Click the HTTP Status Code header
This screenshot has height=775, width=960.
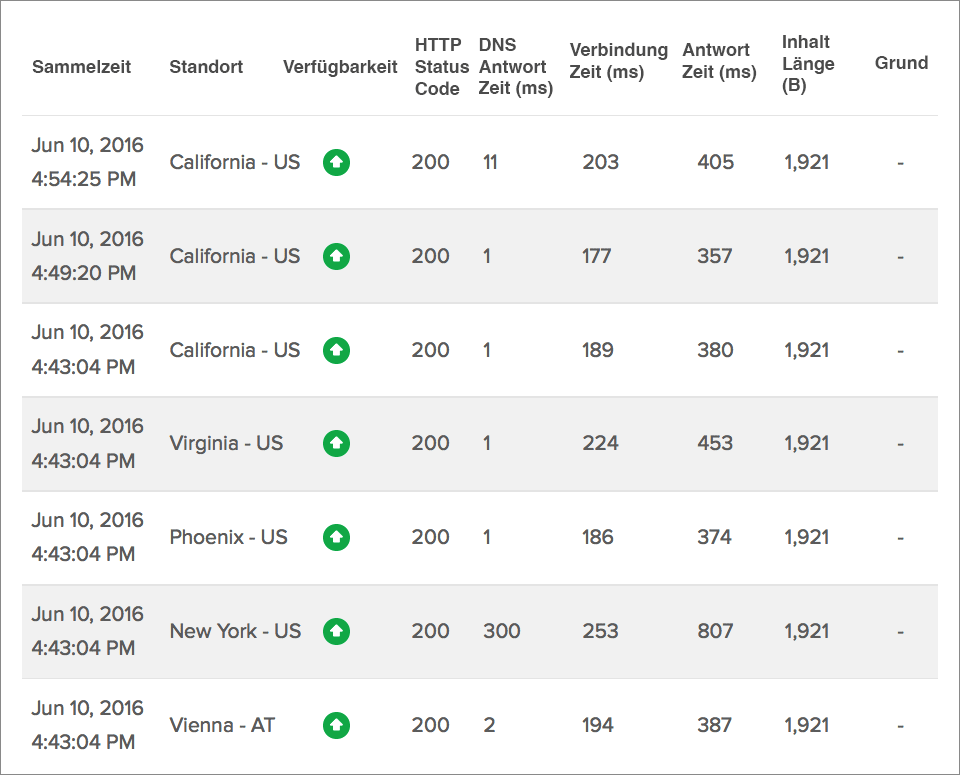(x=441, y=67)
